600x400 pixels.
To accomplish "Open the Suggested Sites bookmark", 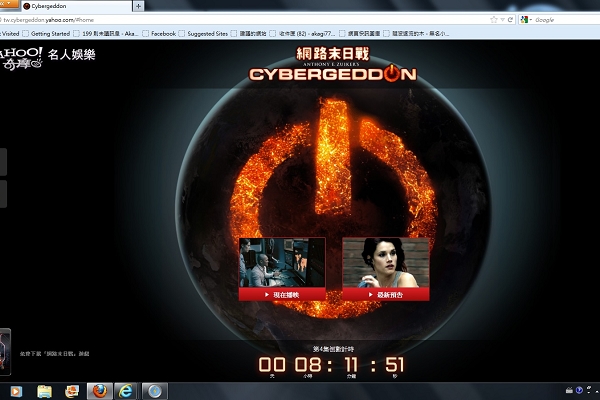I will pos(203,34).
